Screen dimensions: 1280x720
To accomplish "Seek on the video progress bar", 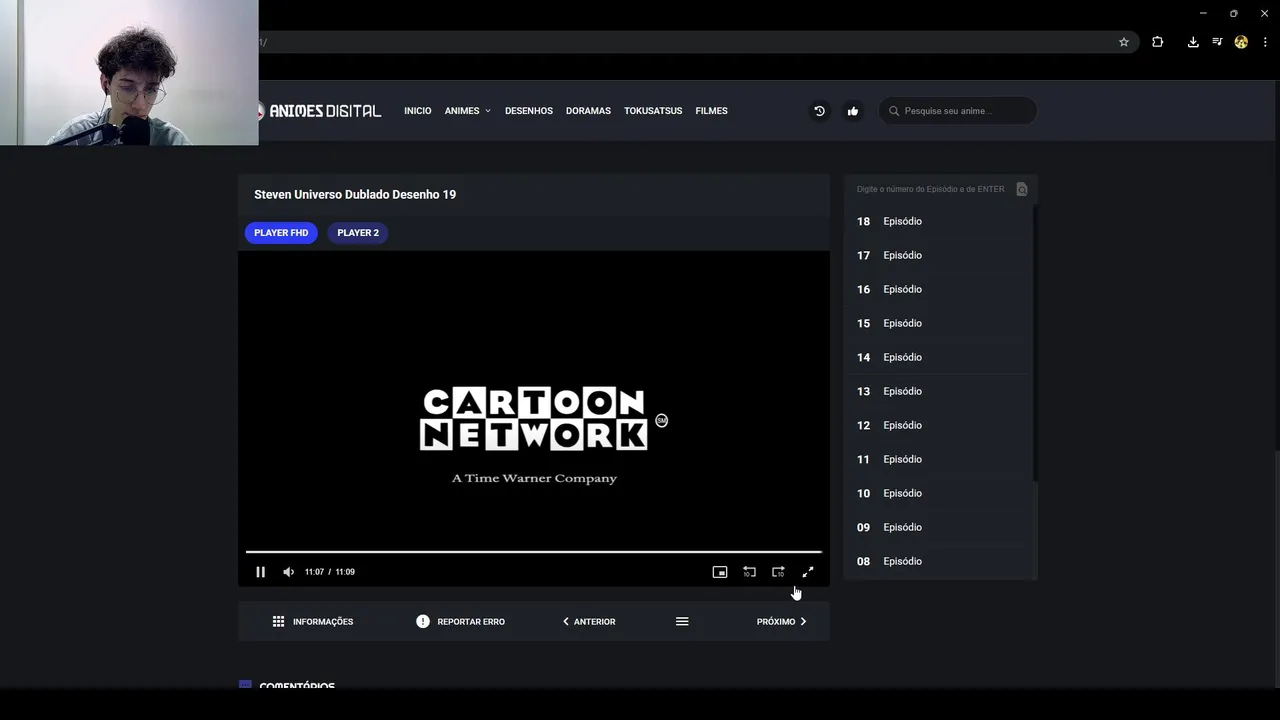I will (534, 551).
